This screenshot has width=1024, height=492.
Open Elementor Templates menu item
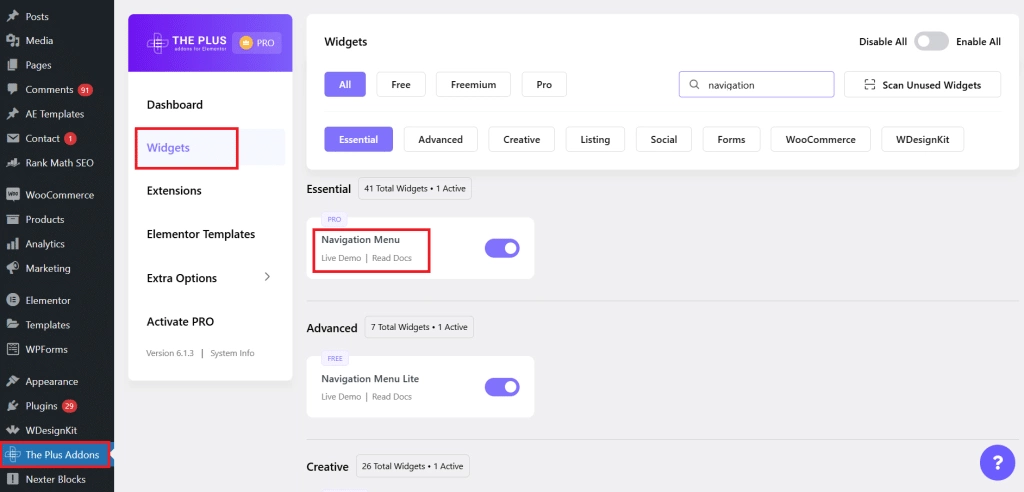201,234
